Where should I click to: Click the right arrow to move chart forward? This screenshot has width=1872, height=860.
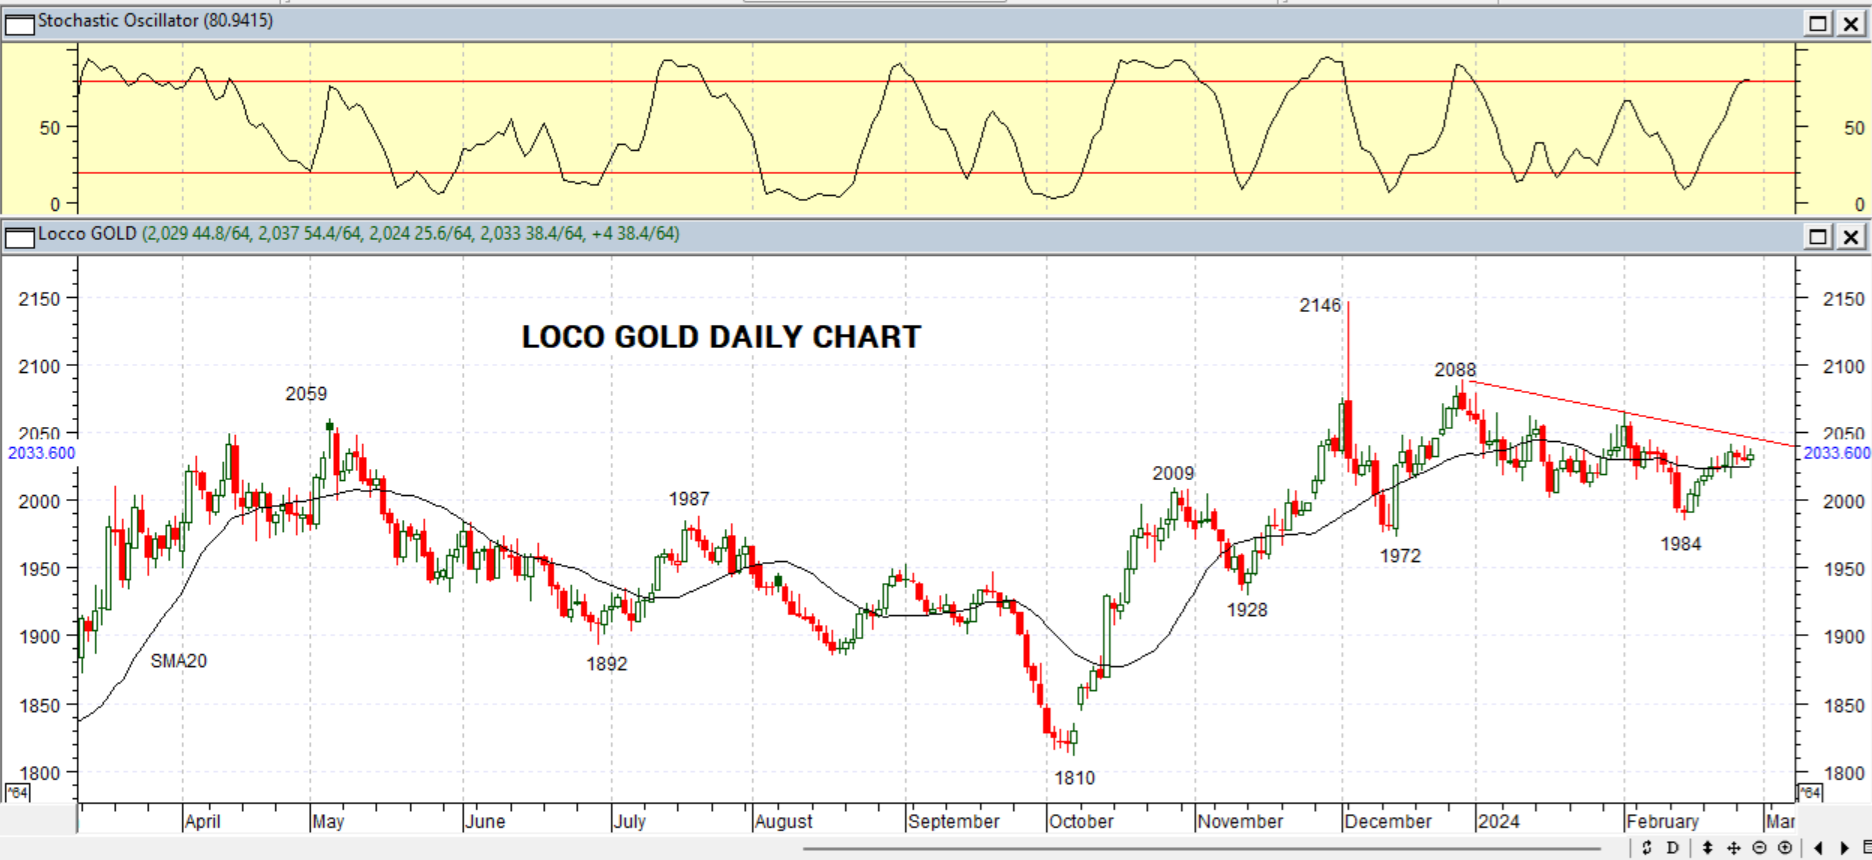(x=1845, y=848)
